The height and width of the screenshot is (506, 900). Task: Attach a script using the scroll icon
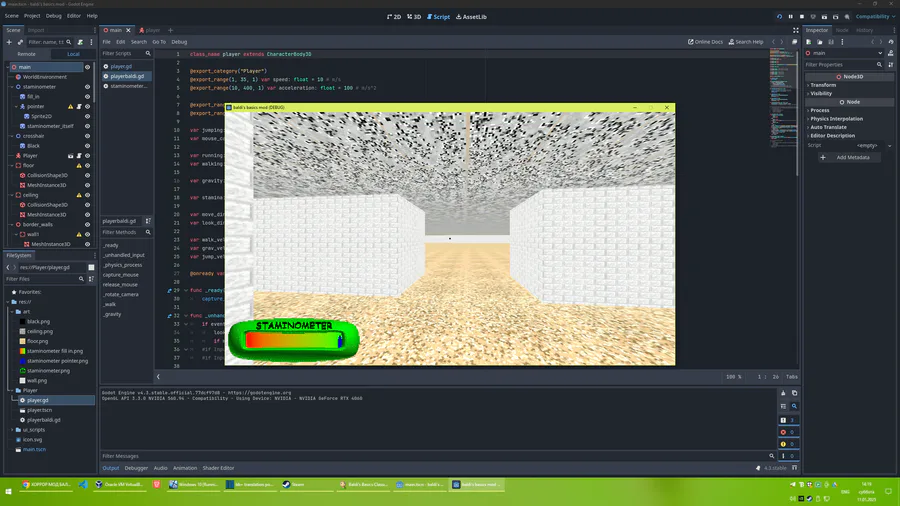pos(80,42)
